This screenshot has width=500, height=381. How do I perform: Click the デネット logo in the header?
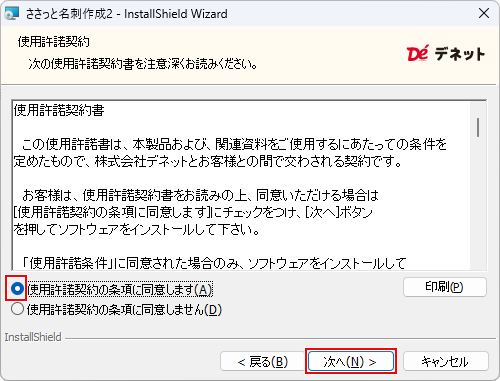point(446,54)
